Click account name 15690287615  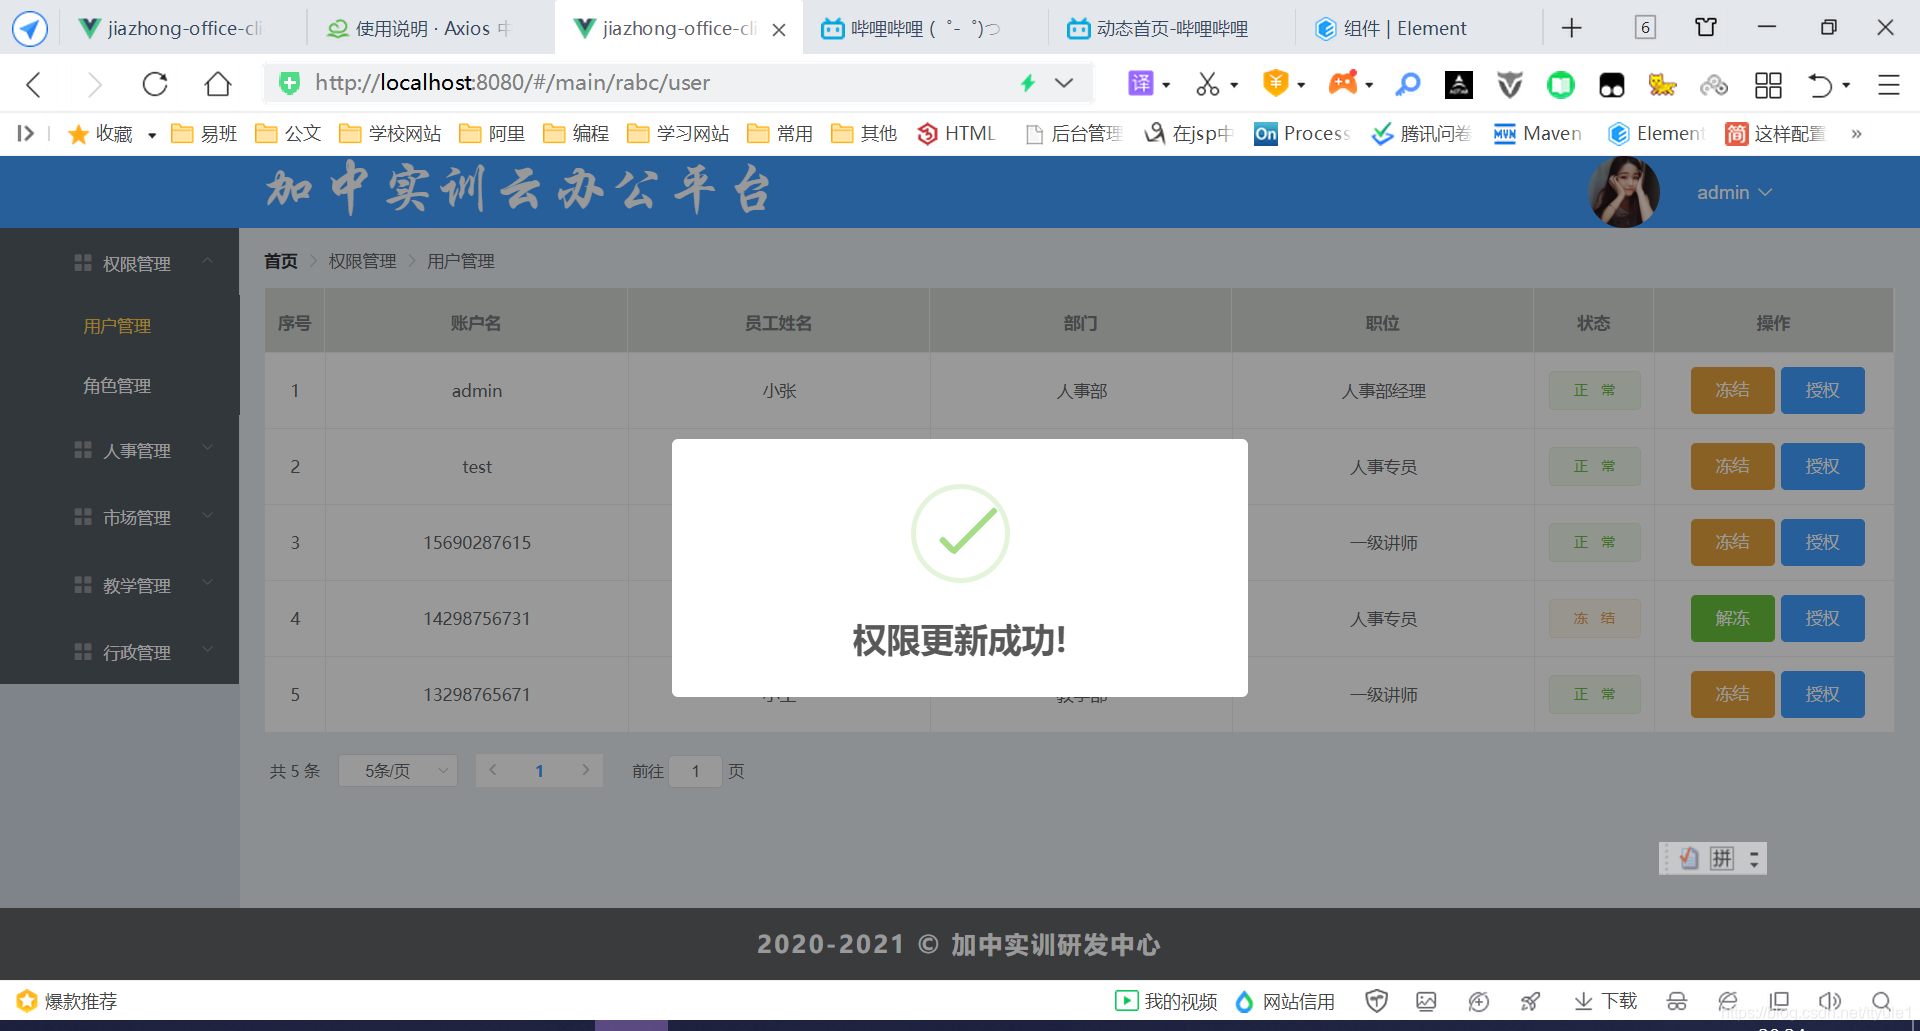tap(477, 543)
